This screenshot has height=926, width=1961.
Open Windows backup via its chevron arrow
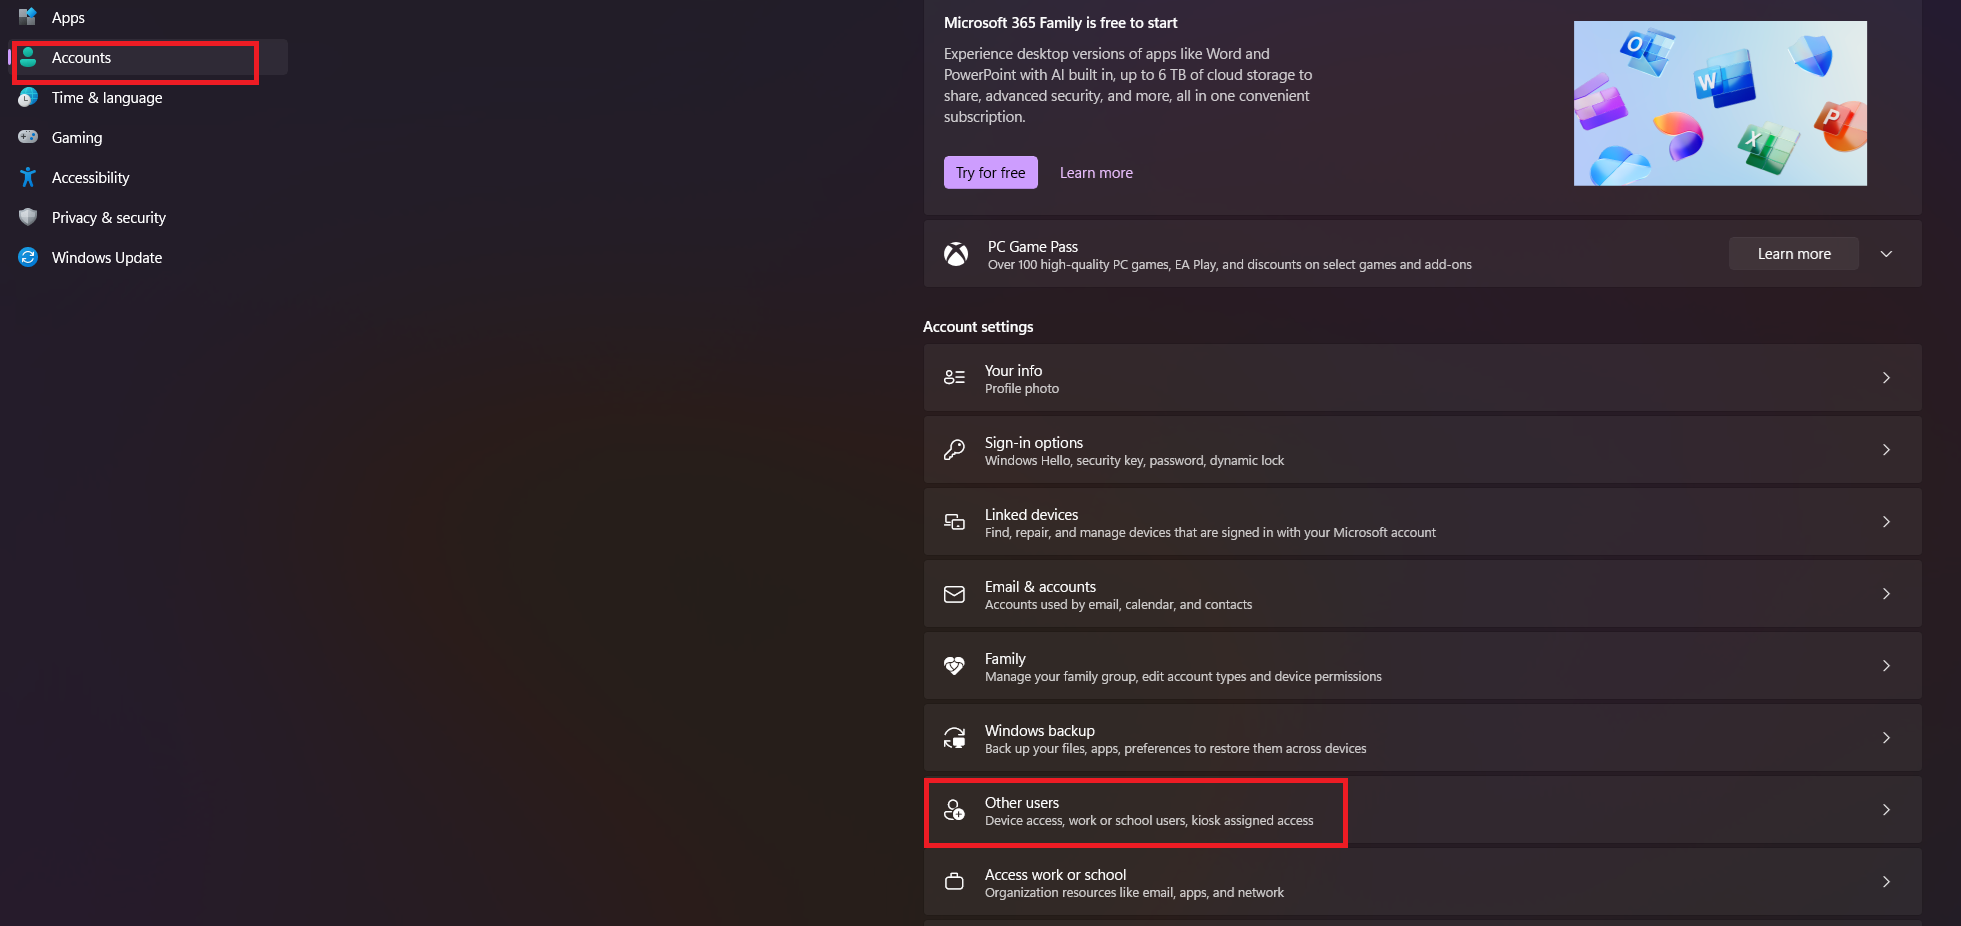[1886, 738]
